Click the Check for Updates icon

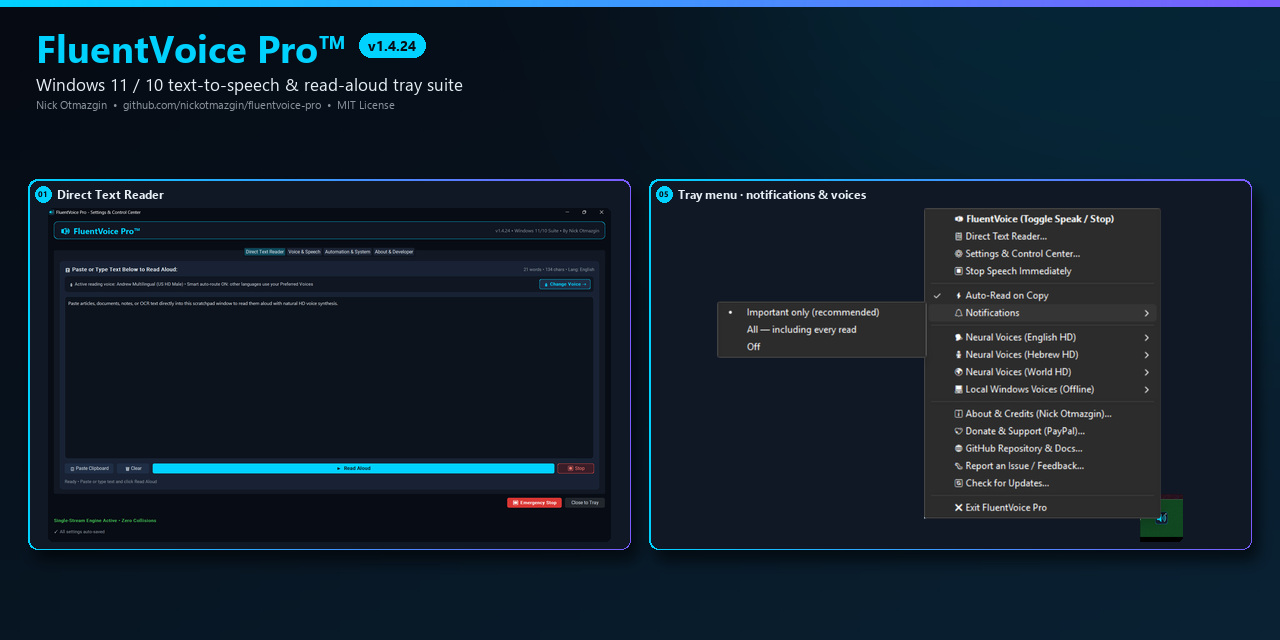[959, 483]
